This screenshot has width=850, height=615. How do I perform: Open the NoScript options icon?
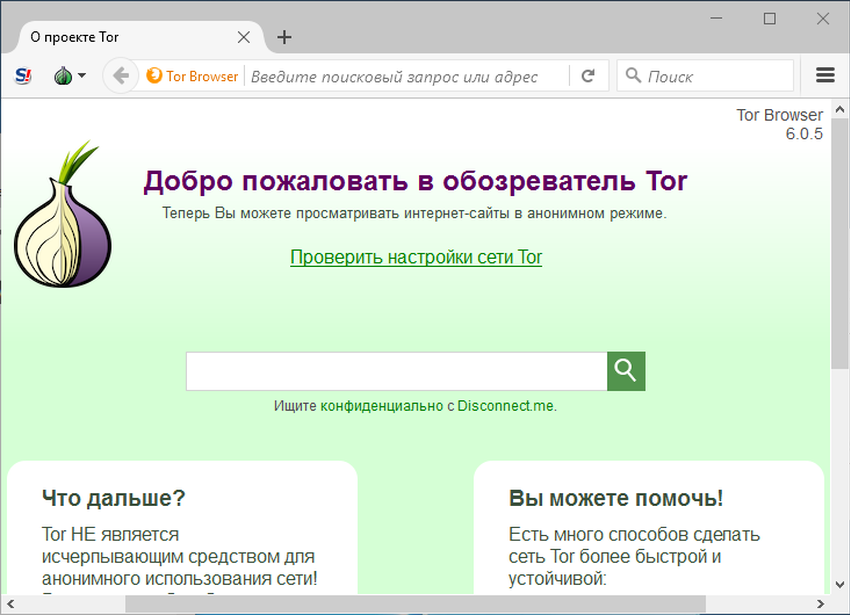tap(22, 75)
